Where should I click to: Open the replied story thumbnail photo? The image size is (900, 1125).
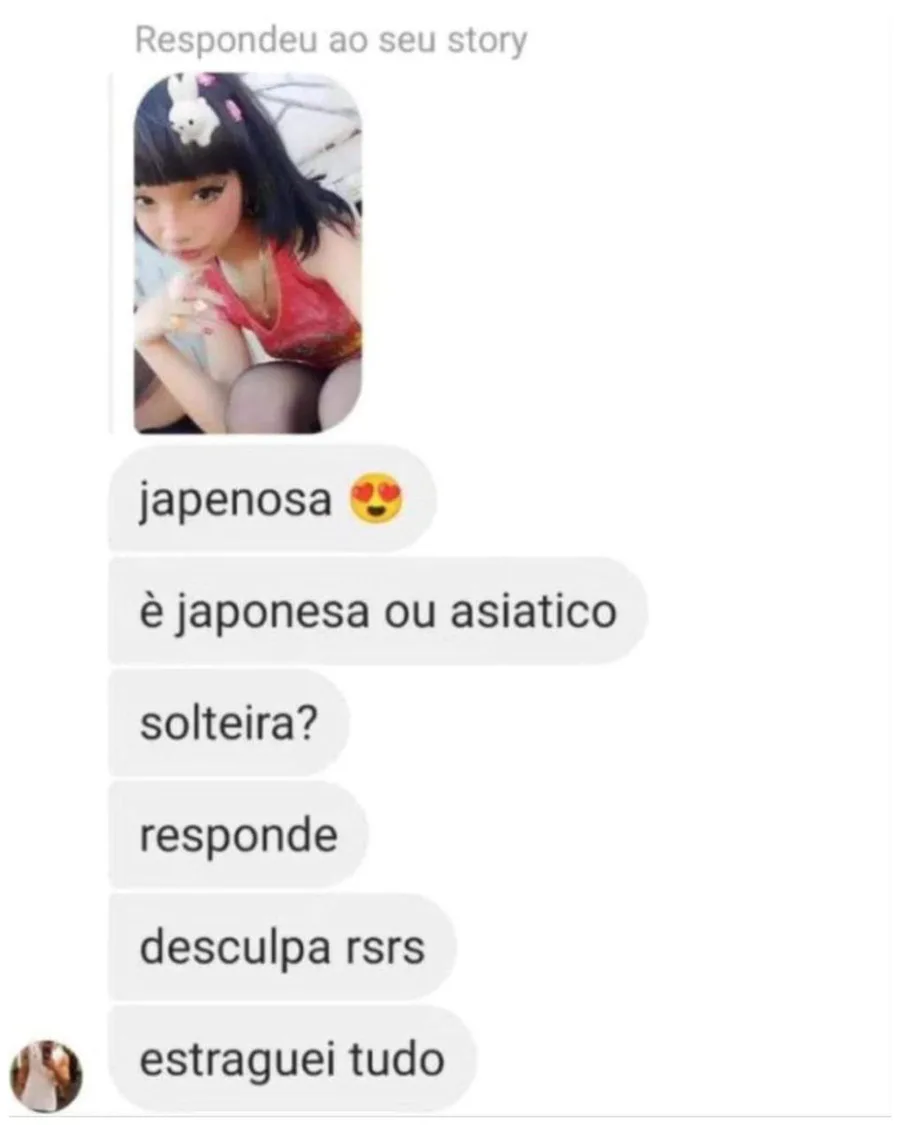(x=248, y=253)
